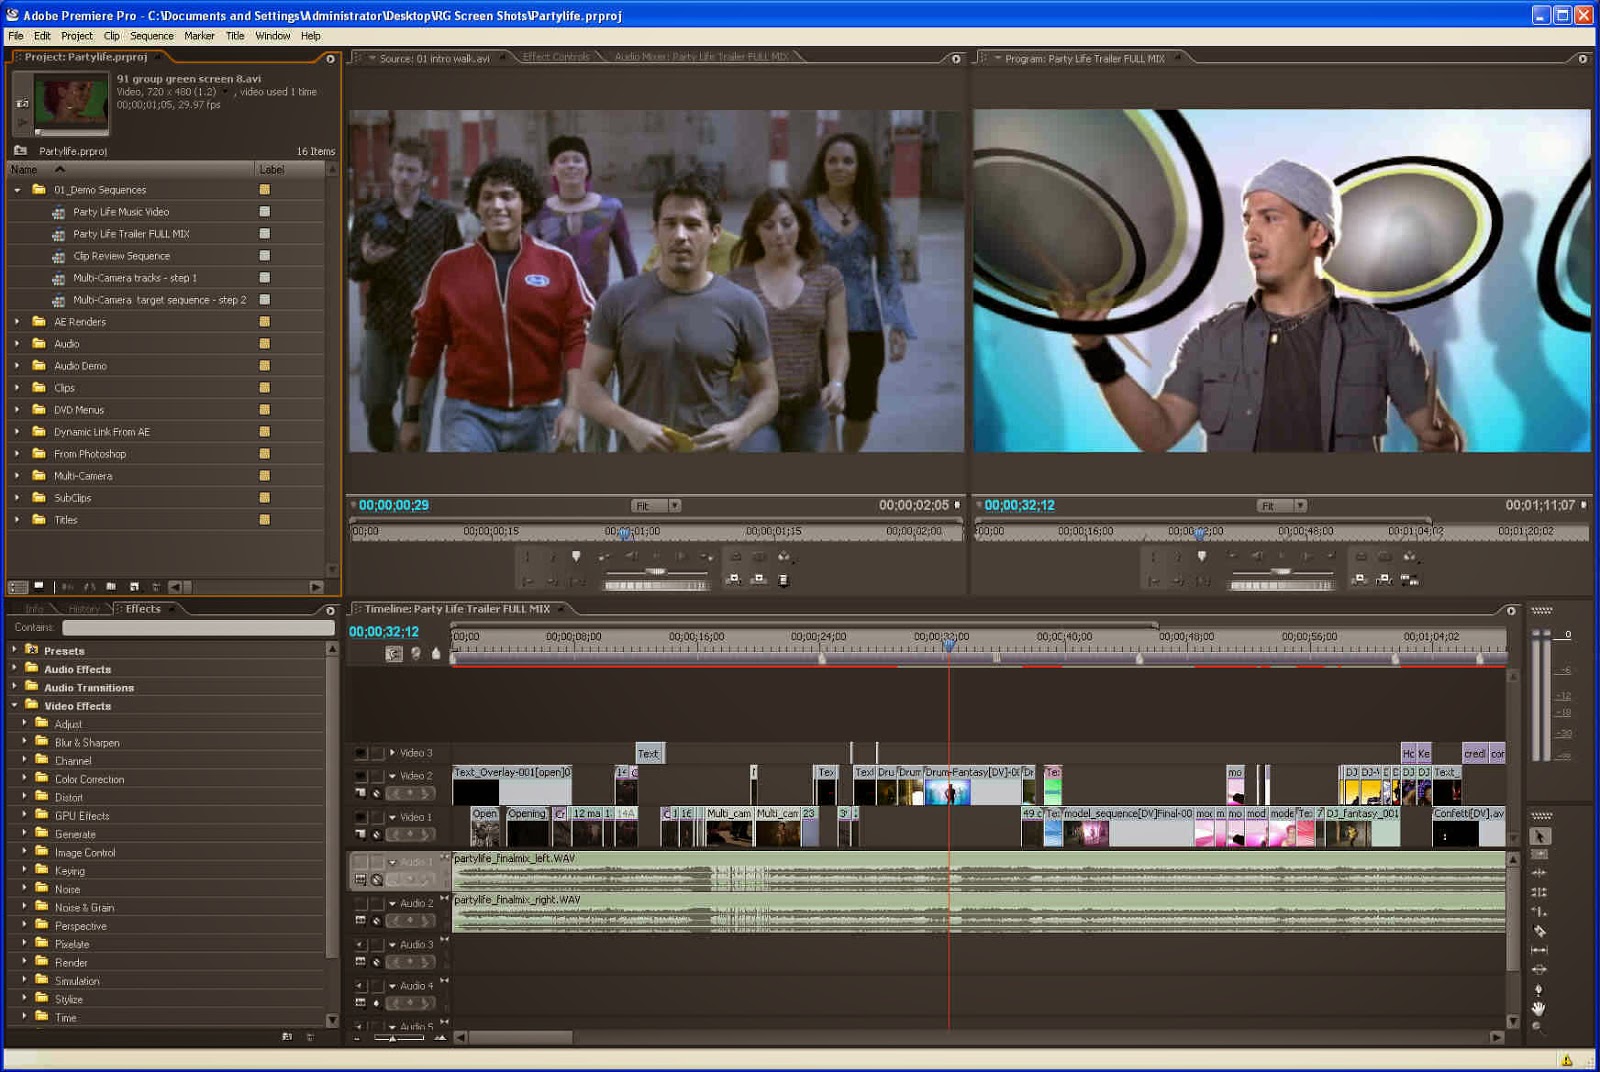Switch to the Effect Controls tab
Image resolution: width=1600 pixels, height=1072 pixels.
tap(555, 57)
